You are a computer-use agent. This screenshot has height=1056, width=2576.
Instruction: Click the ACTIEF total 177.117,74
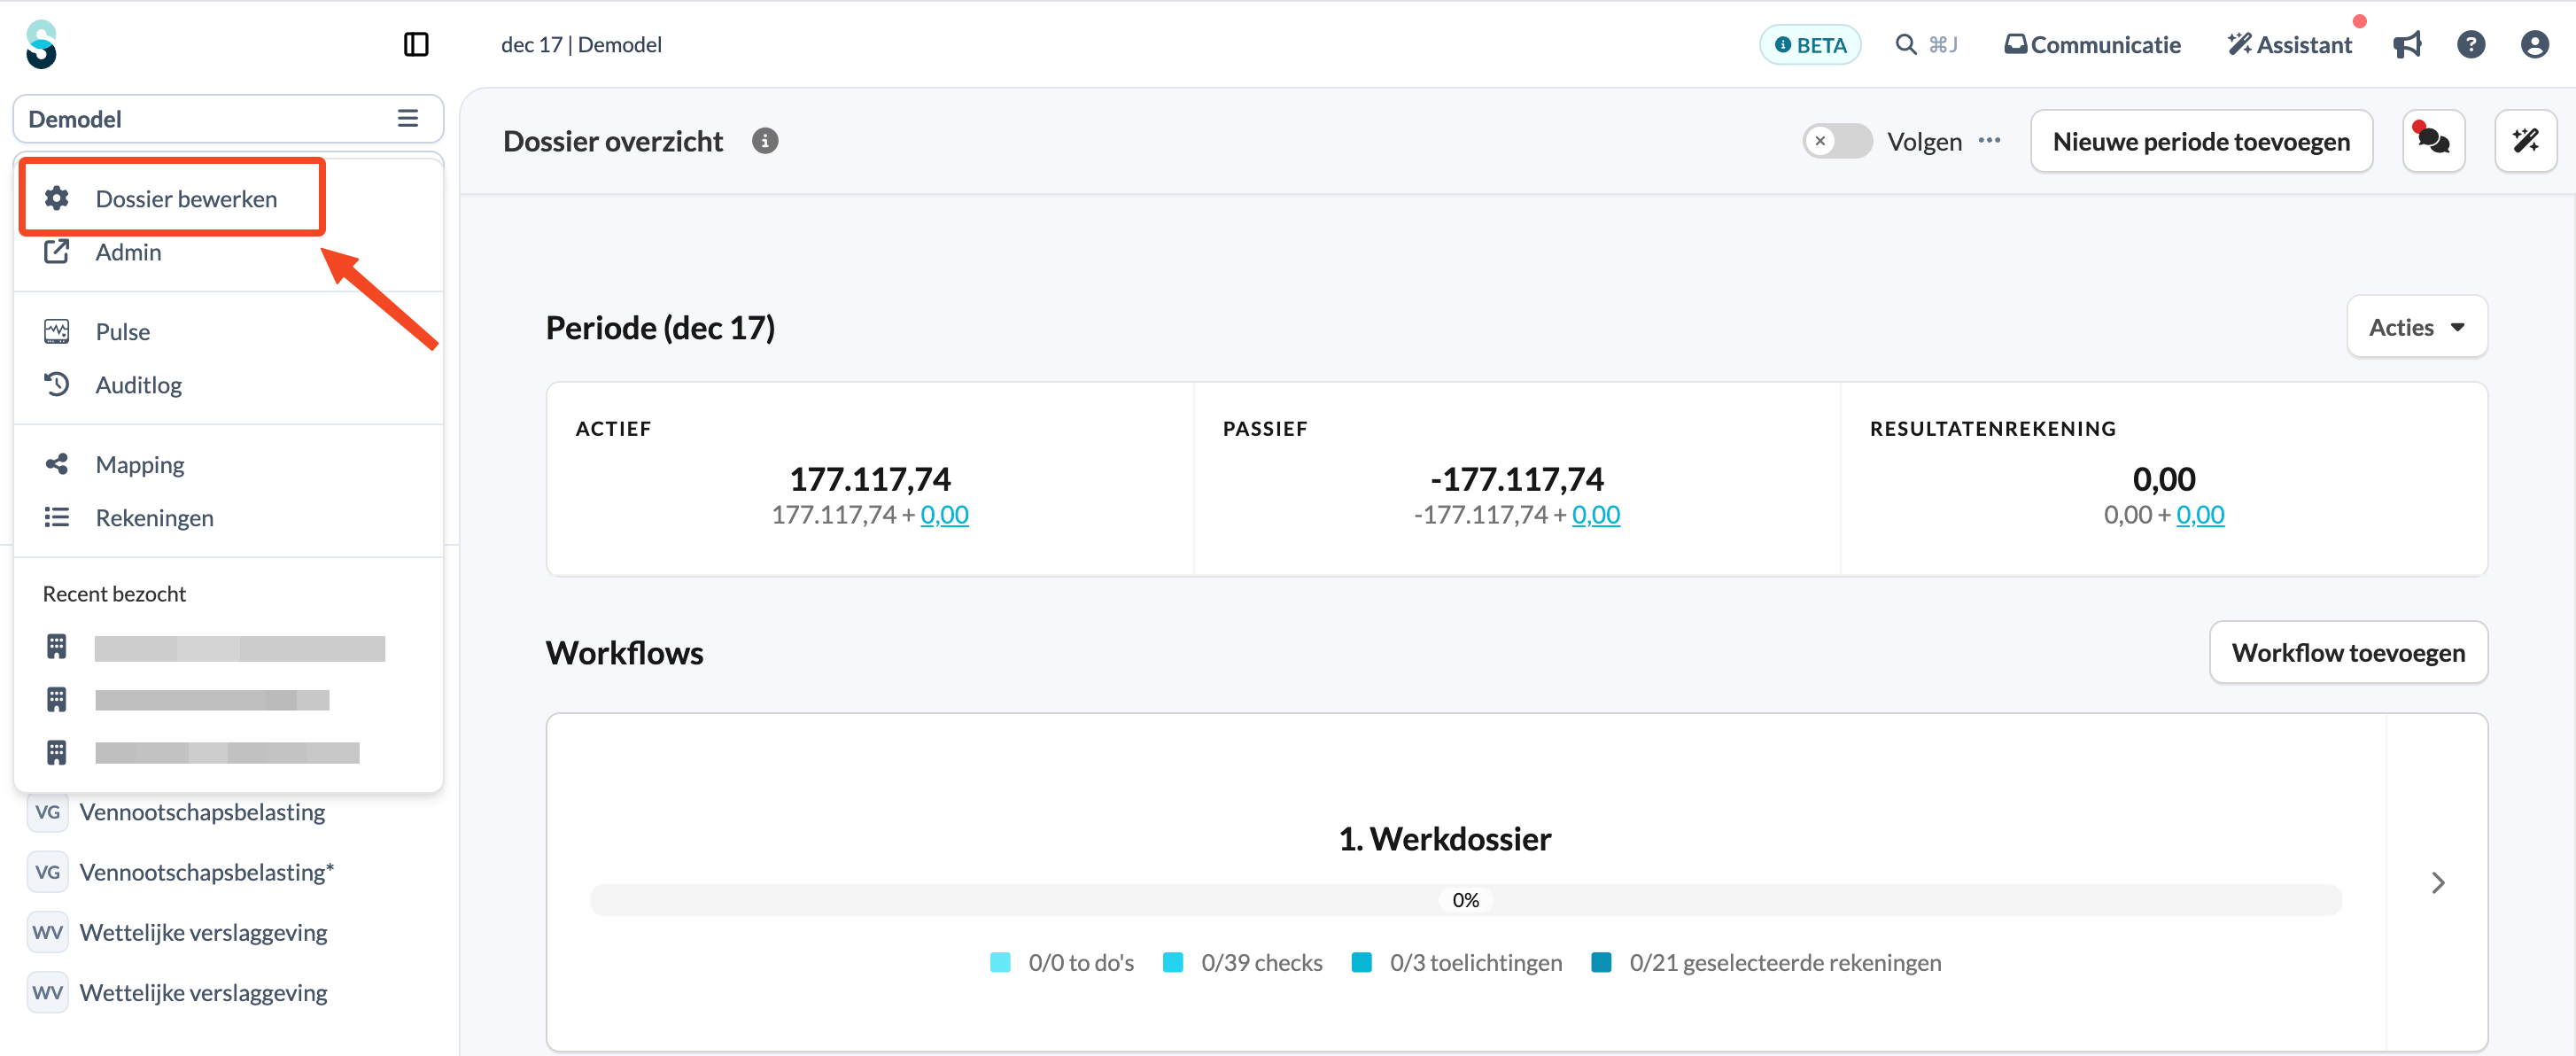870,478
